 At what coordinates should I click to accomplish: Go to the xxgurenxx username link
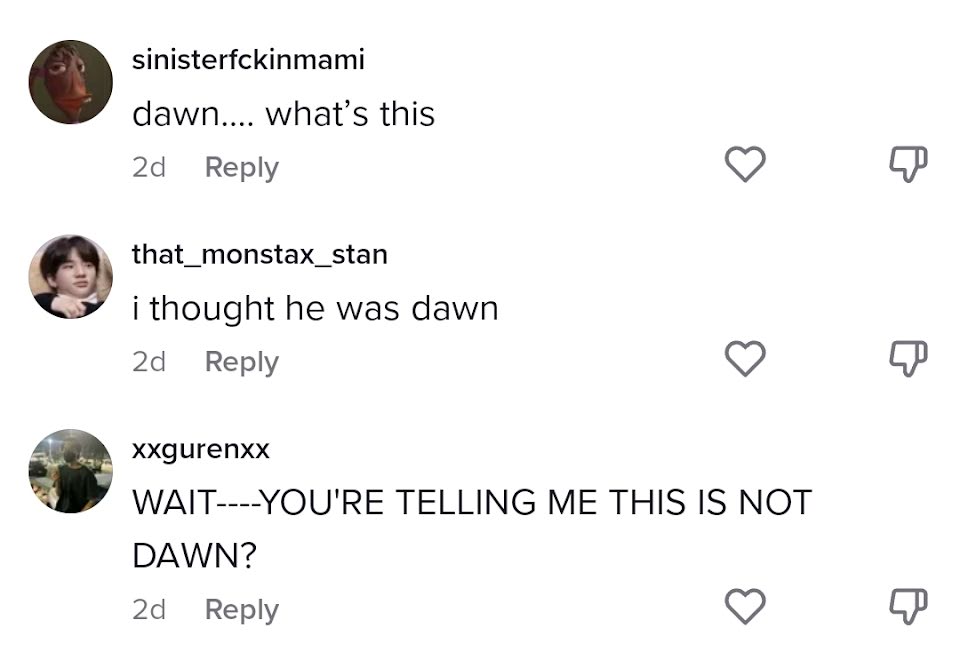click(x=201, y=450)
